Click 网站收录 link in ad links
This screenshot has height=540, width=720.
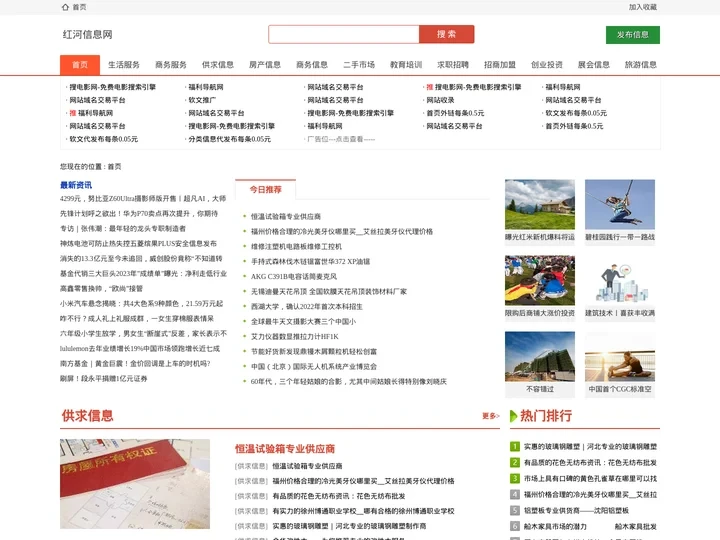pos(440,100)
